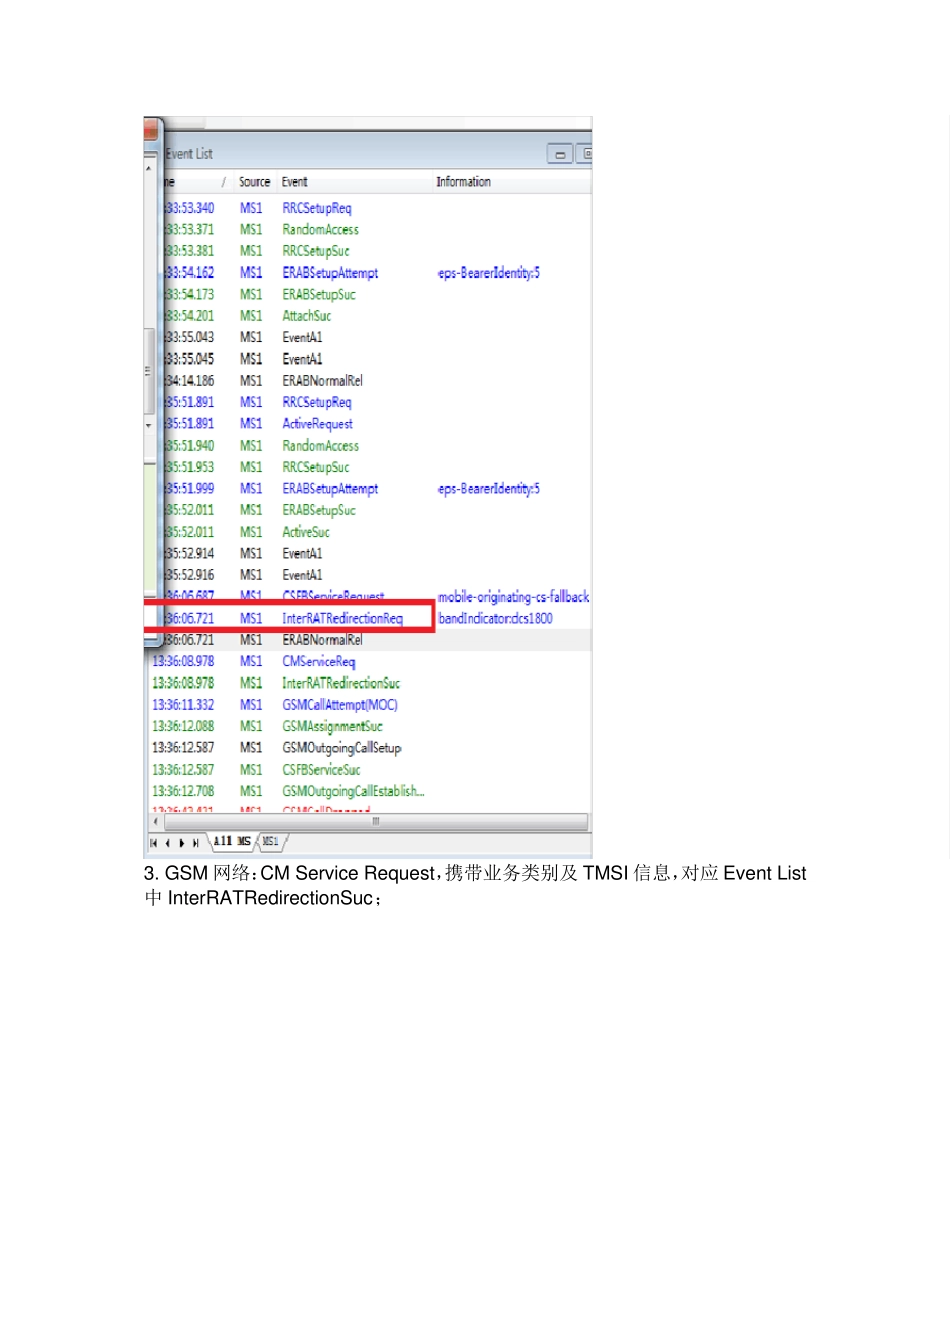Sort by the Information column header
Viewport: 950px width, 1344px height.
click(463, 182)
